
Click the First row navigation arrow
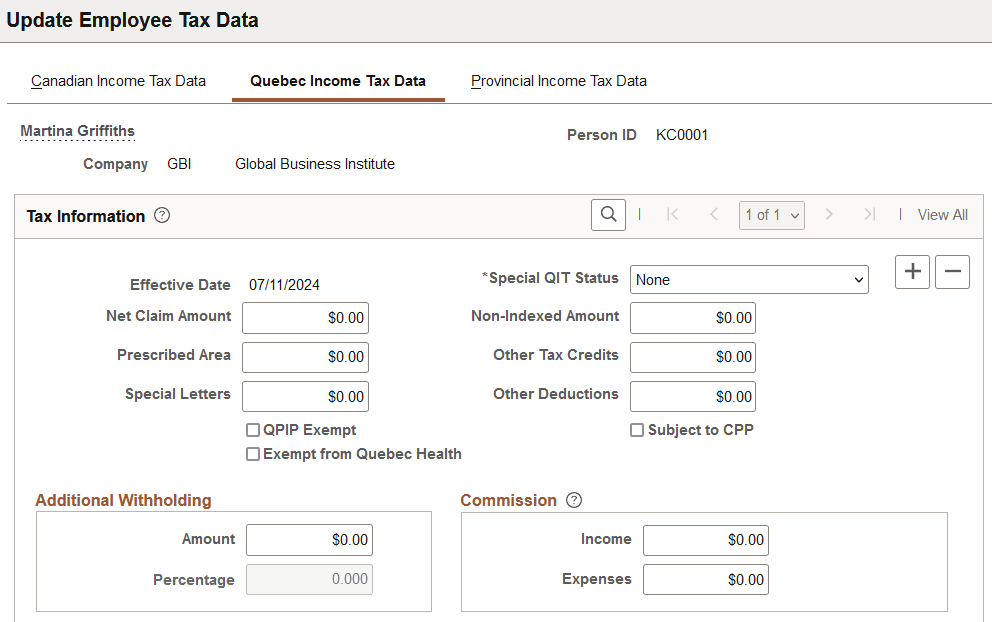[x=672, y=214]
